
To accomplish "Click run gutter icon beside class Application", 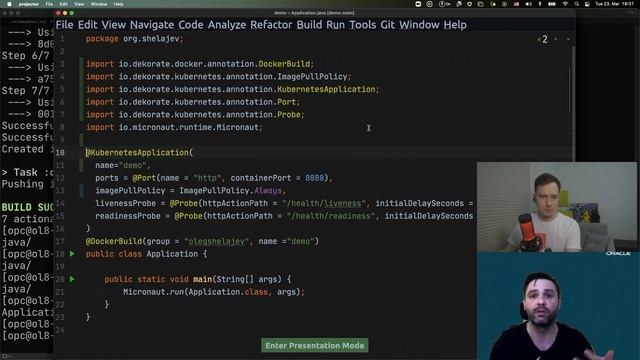I will [x=72, y=254].
